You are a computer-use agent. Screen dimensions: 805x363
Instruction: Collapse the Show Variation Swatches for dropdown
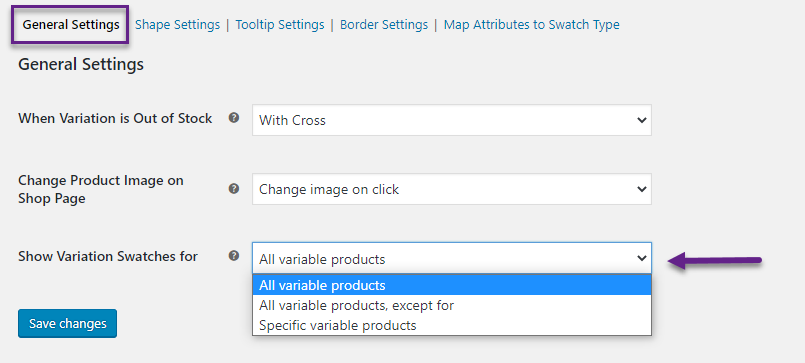(452, 258)
